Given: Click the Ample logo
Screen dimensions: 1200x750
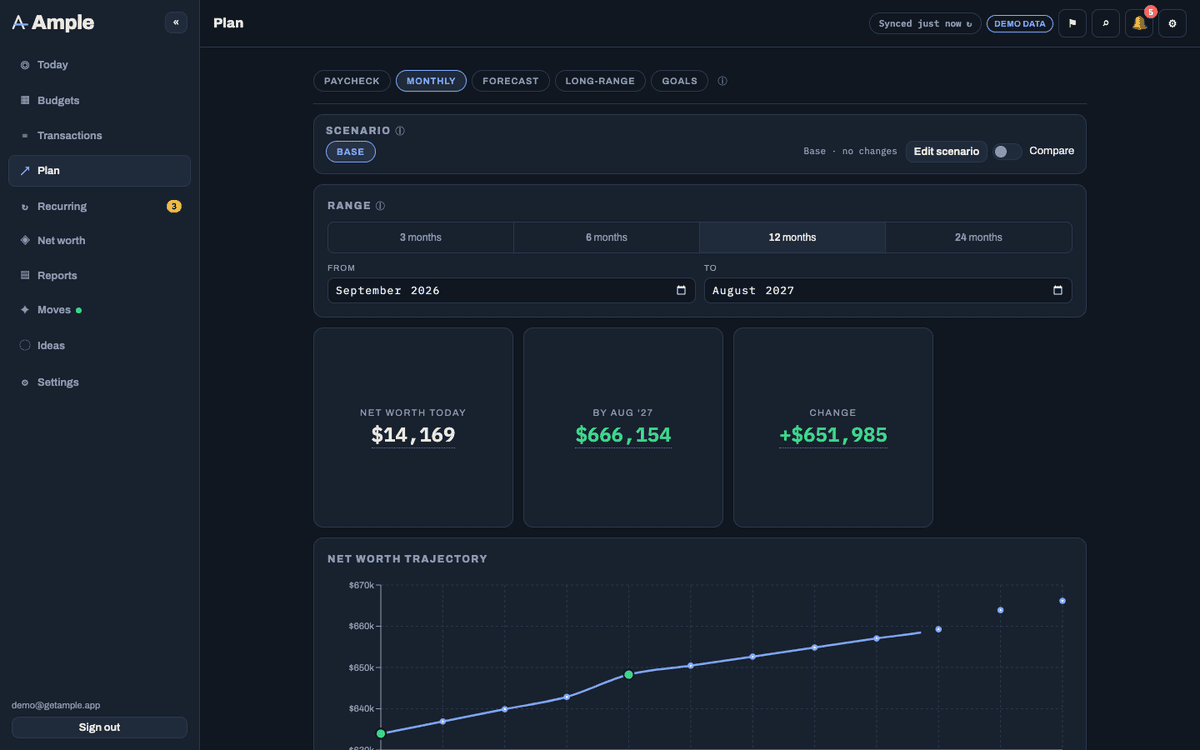Looking at the screenshot, I should pyautogui.click(x=53, y=22).
